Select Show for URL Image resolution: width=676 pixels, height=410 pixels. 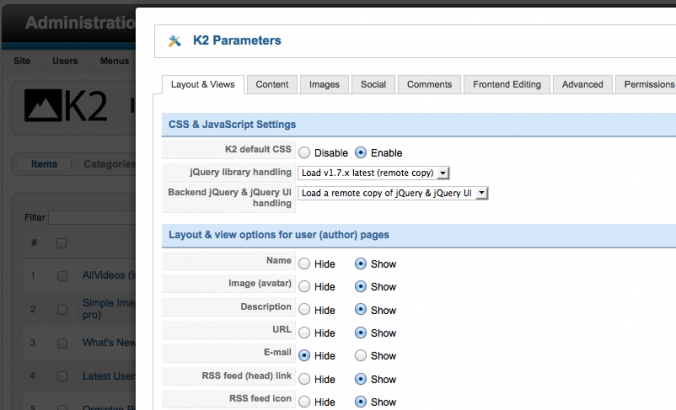click(x=361, y=332)
